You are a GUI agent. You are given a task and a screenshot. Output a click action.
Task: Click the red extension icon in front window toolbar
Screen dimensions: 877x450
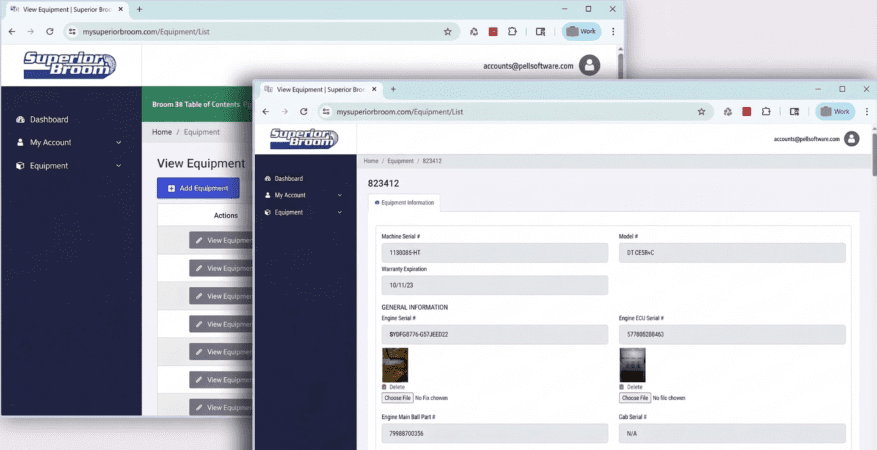click(x=746, y=111)
